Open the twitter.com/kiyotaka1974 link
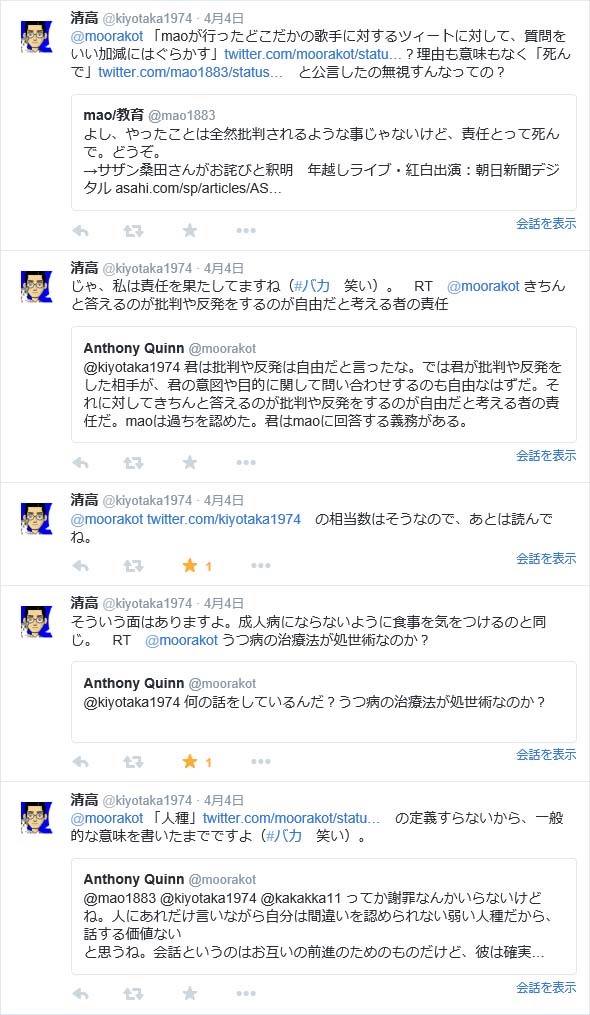Screen dimensions: 590x1015 tap(223, 519)
